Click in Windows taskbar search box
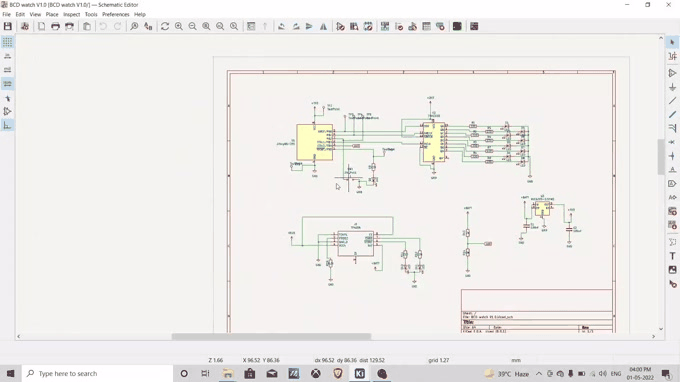680x382 pixels. pyautogui.click(x=97, y=373)
